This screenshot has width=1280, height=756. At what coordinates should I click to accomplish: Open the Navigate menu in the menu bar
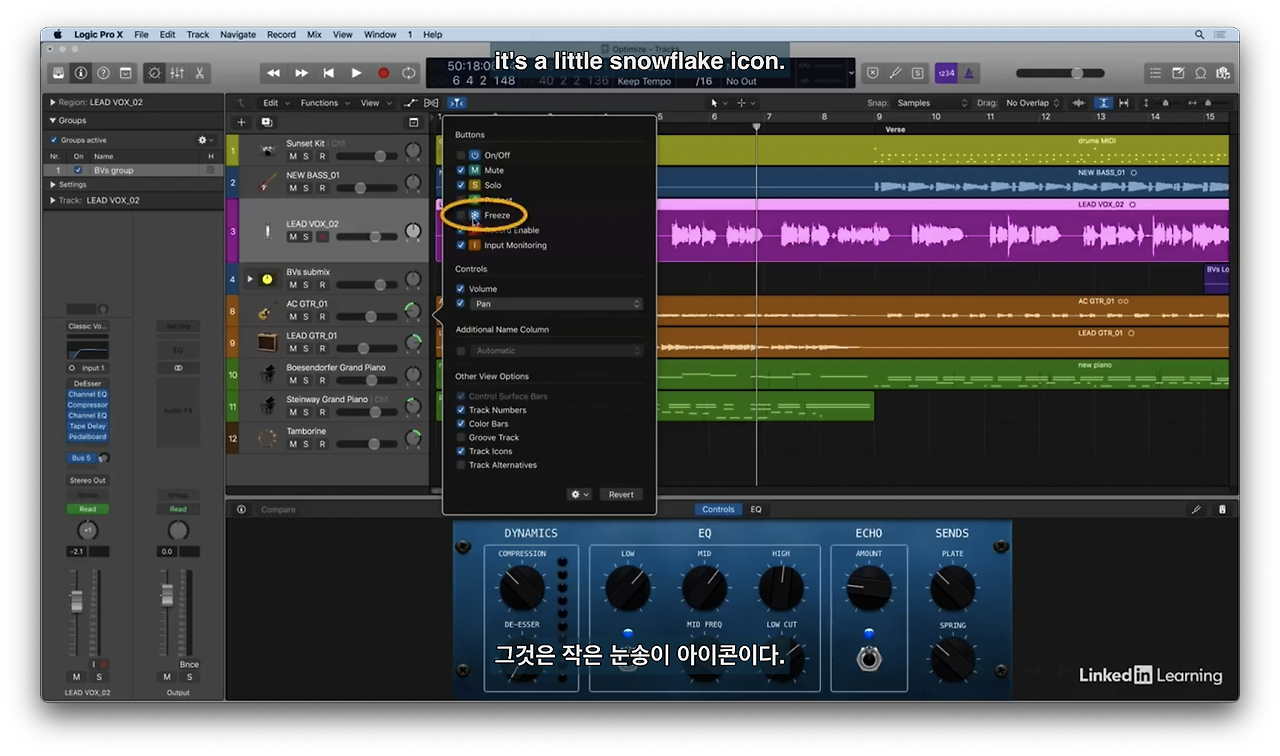[x=238, y=34]
